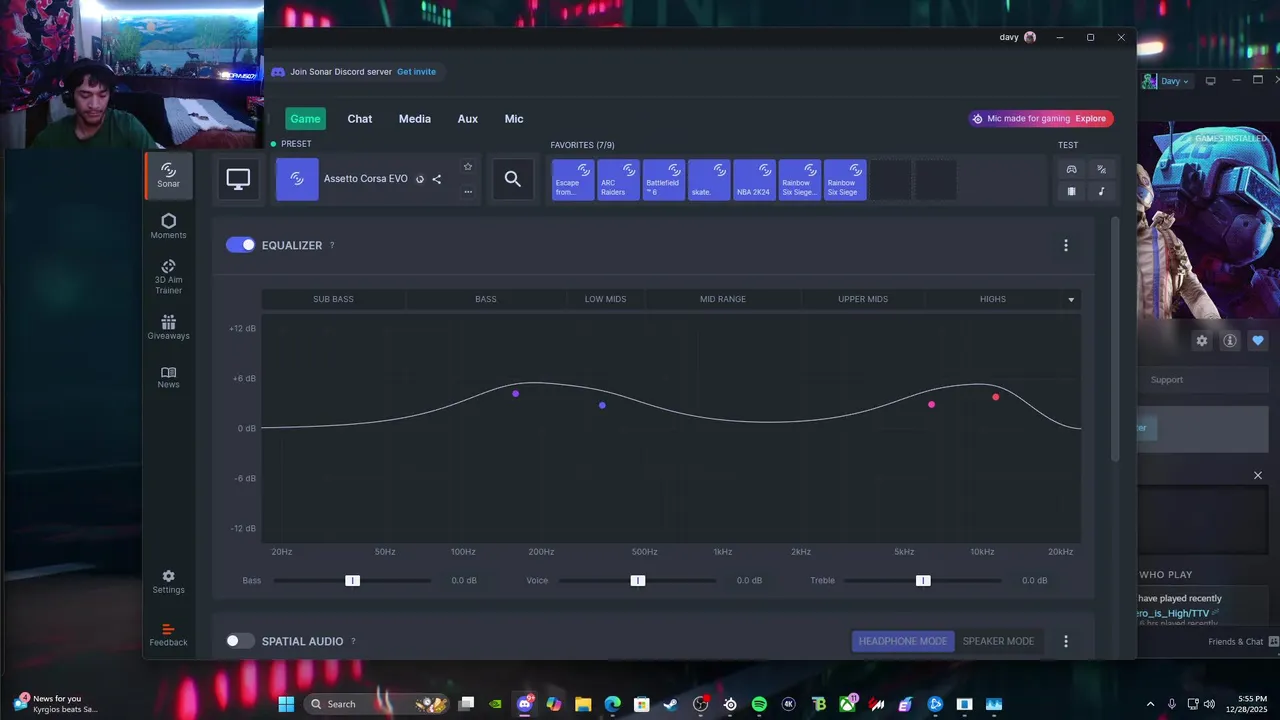
Task: Switch to the Mic tab
Action: 514,118
